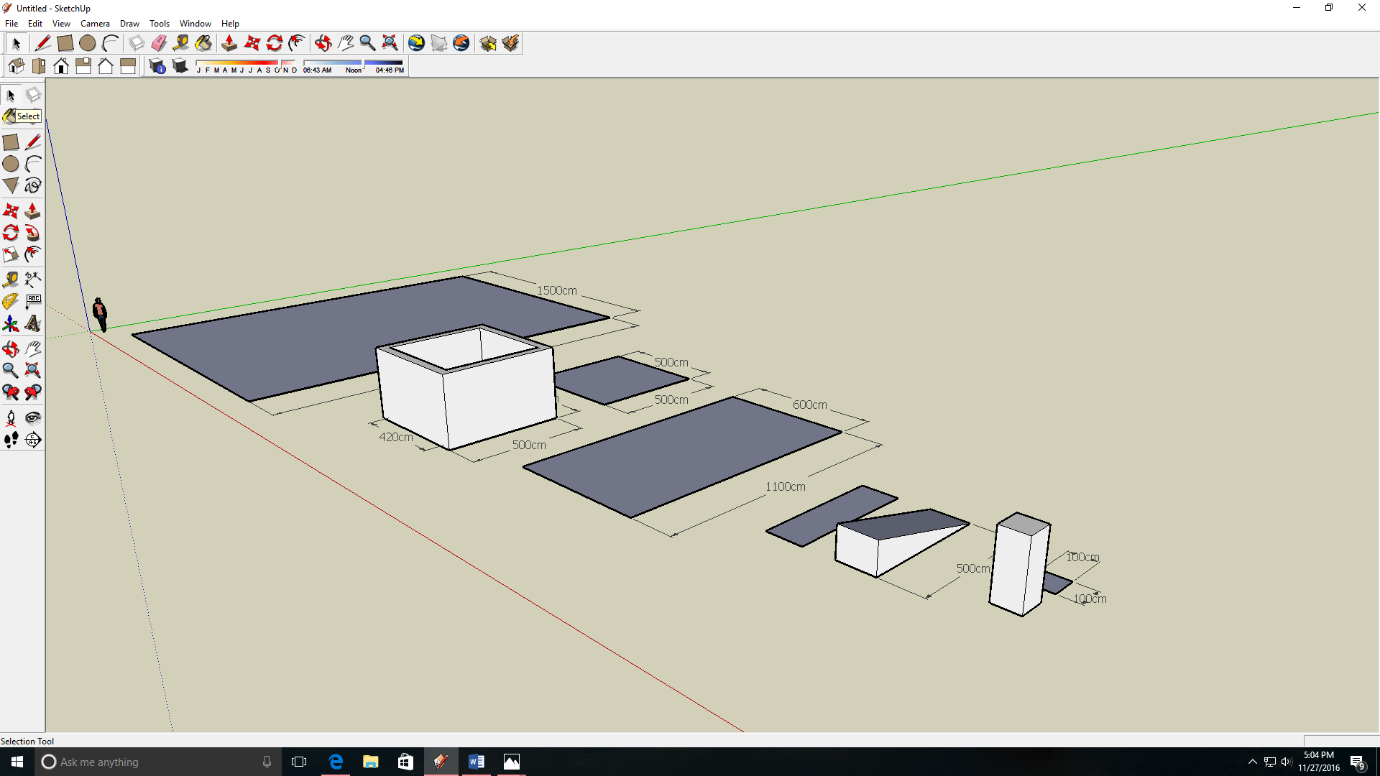Open the Camera menu
This screenshot has width=1380, height=776.
95,23
